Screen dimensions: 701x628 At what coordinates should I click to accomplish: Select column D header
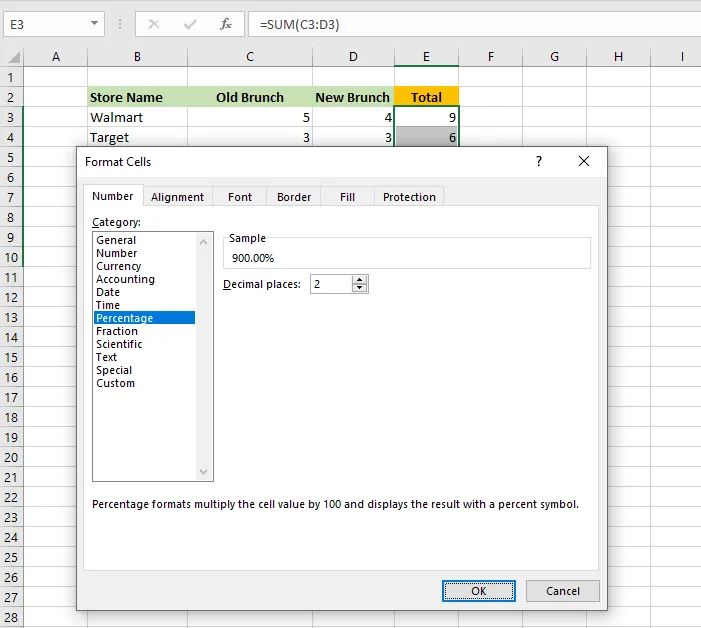(353, 57)
